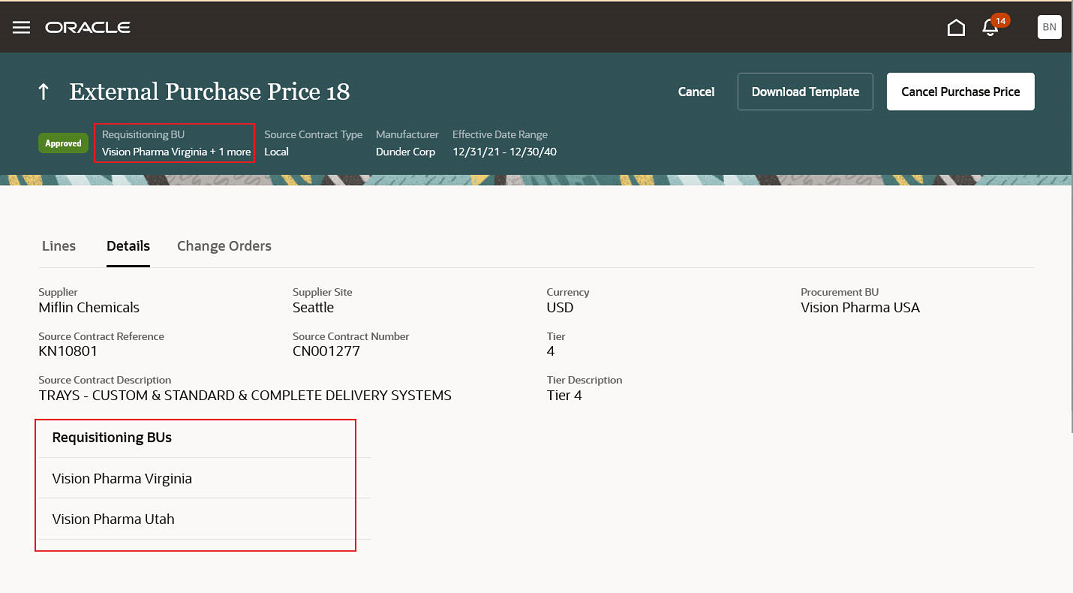
Task: Click Download Template button
Action: pos(805,92)
